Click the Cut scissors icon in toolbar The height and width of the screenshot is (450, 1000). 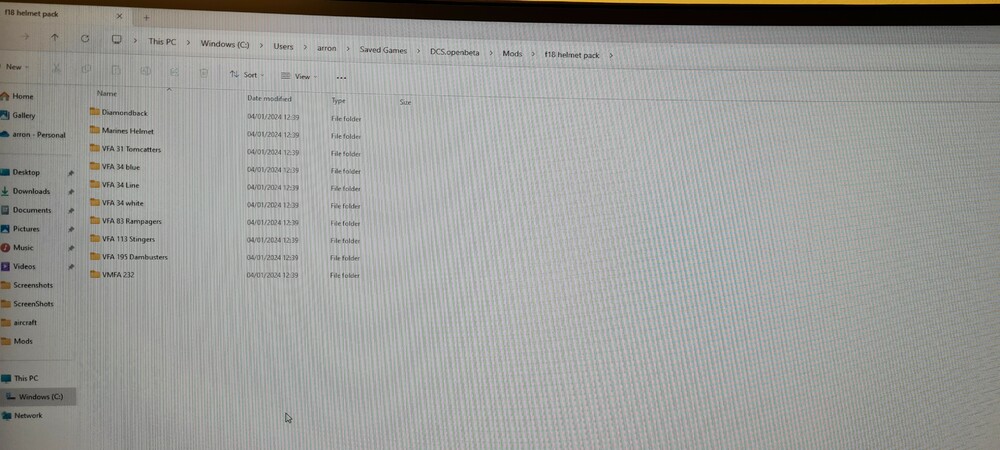[56, 68]
